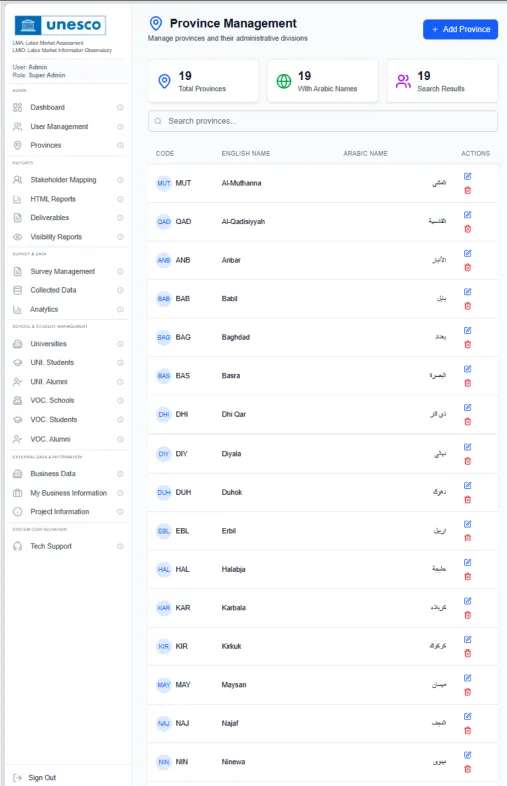Edit the Duhok province entry
The image size is (507, 786).
coord(467,485)
